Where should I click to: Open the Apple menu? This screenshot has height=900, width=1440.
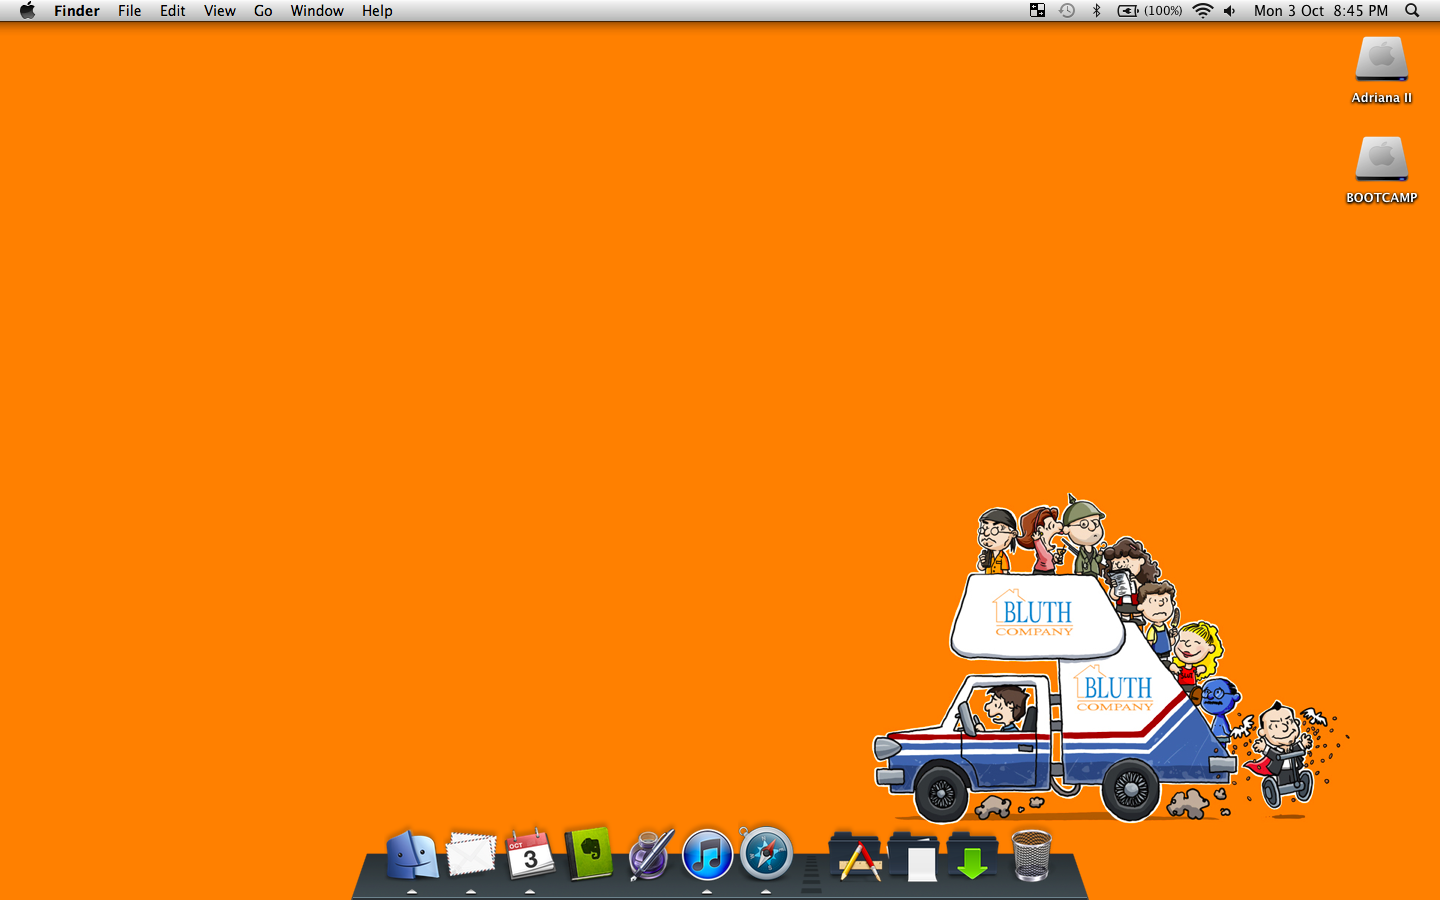pos(28,11)
